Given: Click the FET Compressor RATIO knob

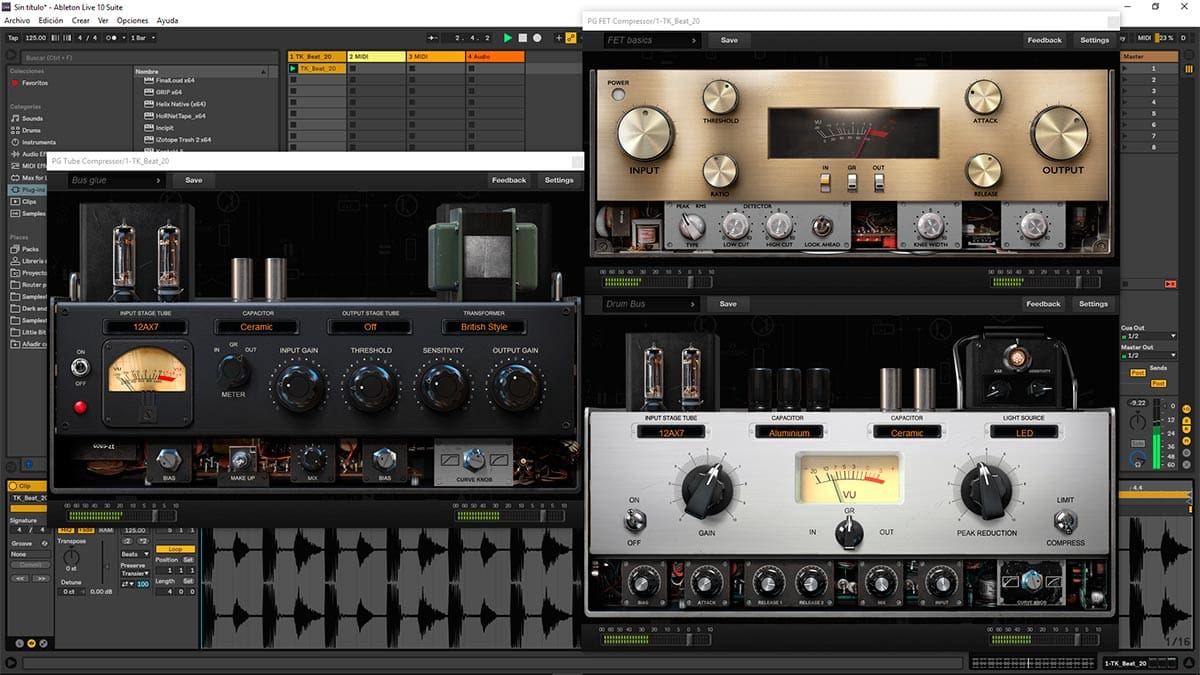Looking at the screenshot, I should coord(720,170).
